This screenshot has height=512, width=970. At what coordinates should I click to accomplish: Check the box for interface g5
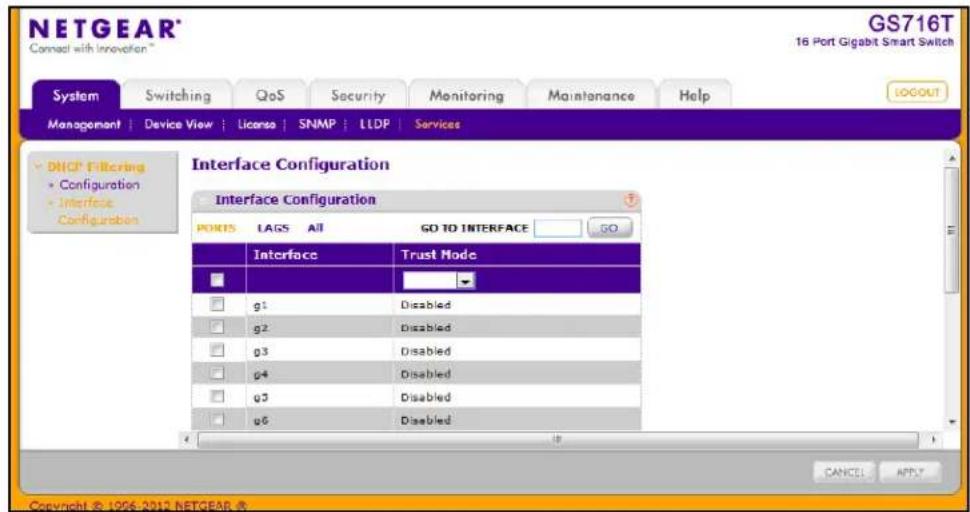click(x=217, y=397)
